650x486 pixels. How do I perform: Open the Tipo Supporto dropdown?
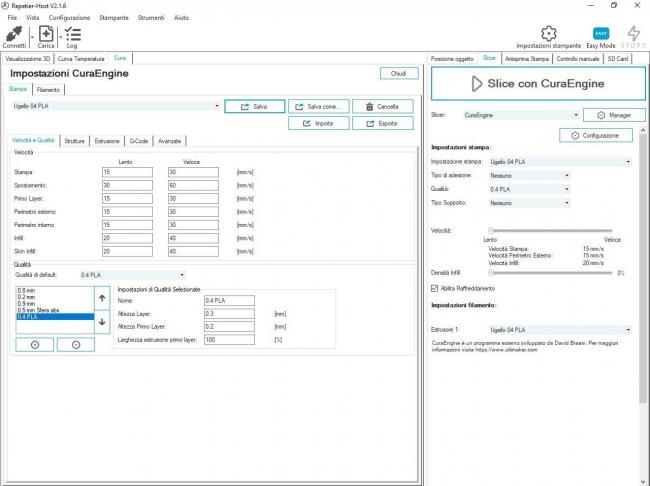[529, 202]
